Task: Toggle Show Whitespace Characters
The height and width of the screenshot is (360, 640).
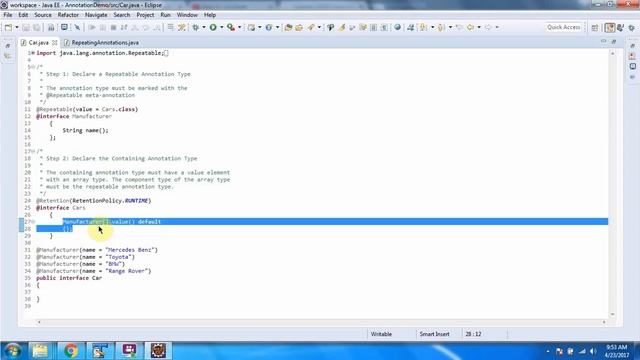Action: coord(384,27)
